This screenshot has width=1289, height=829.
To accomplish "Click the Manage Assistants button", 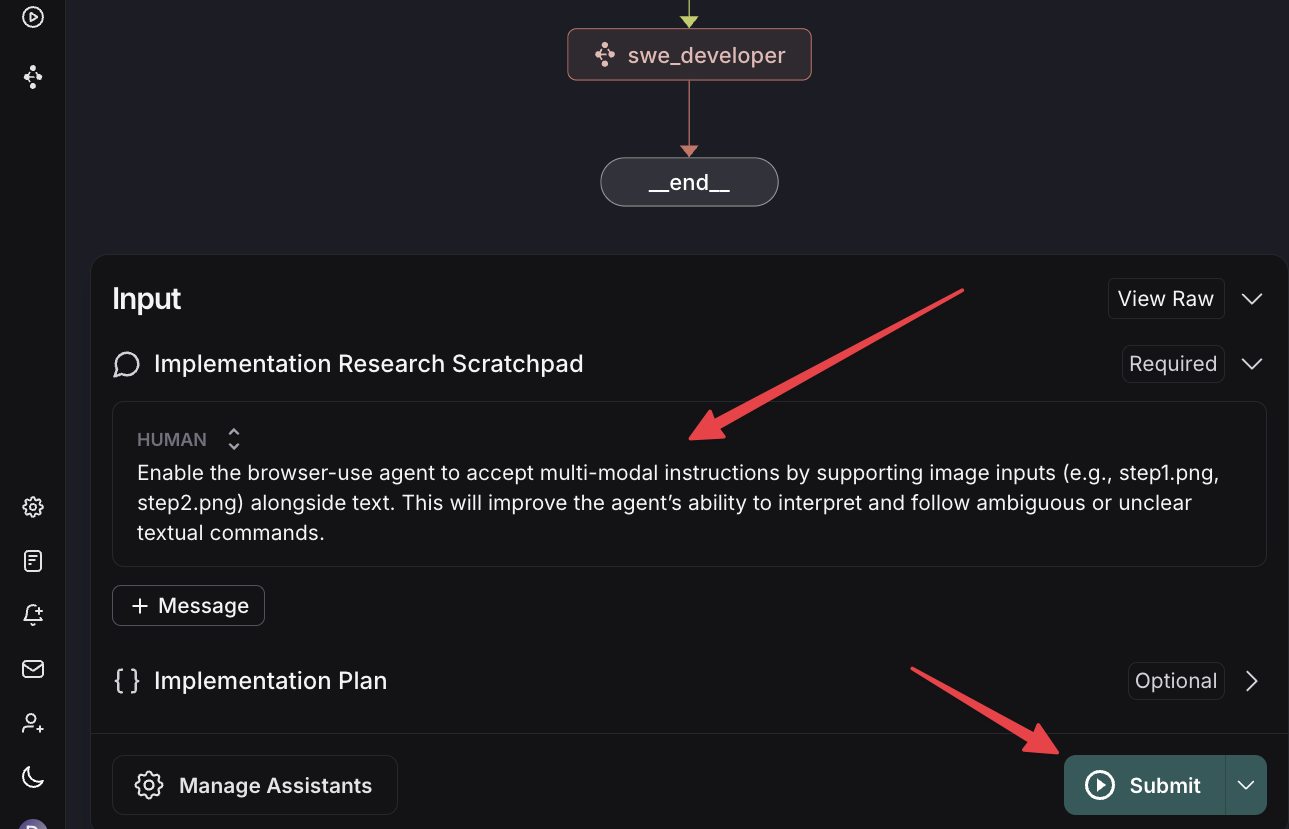I will click(x=255, y=785).
